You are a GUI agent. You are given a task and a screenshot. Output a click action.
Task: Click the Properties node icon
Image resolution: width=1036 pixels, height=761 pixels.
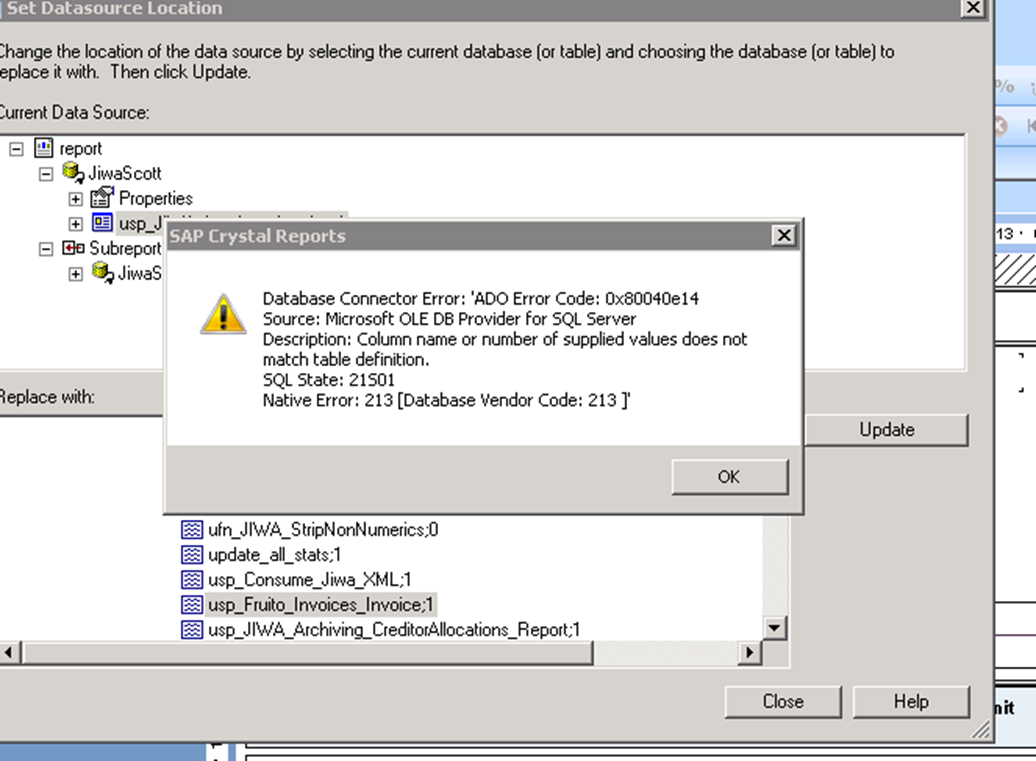[x=103, y=198]
